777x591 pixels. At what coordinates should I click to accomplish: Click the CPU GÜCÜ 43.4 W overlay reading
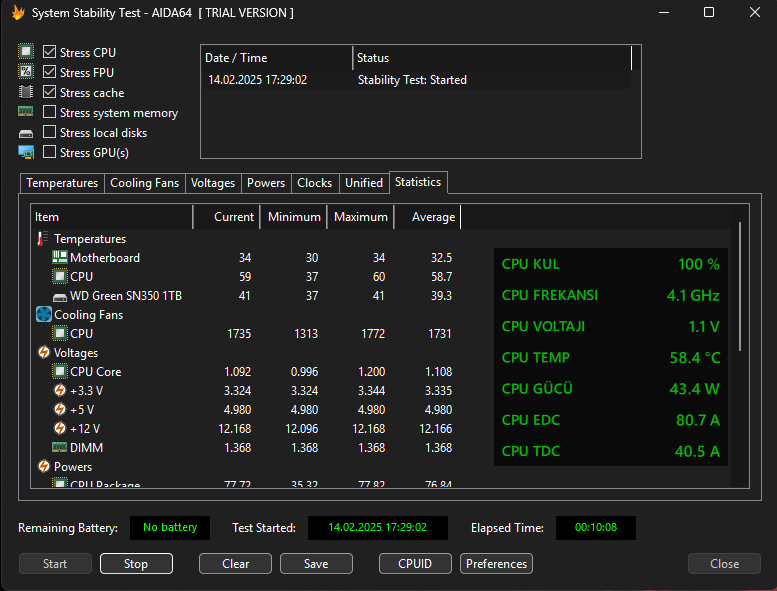610,388
